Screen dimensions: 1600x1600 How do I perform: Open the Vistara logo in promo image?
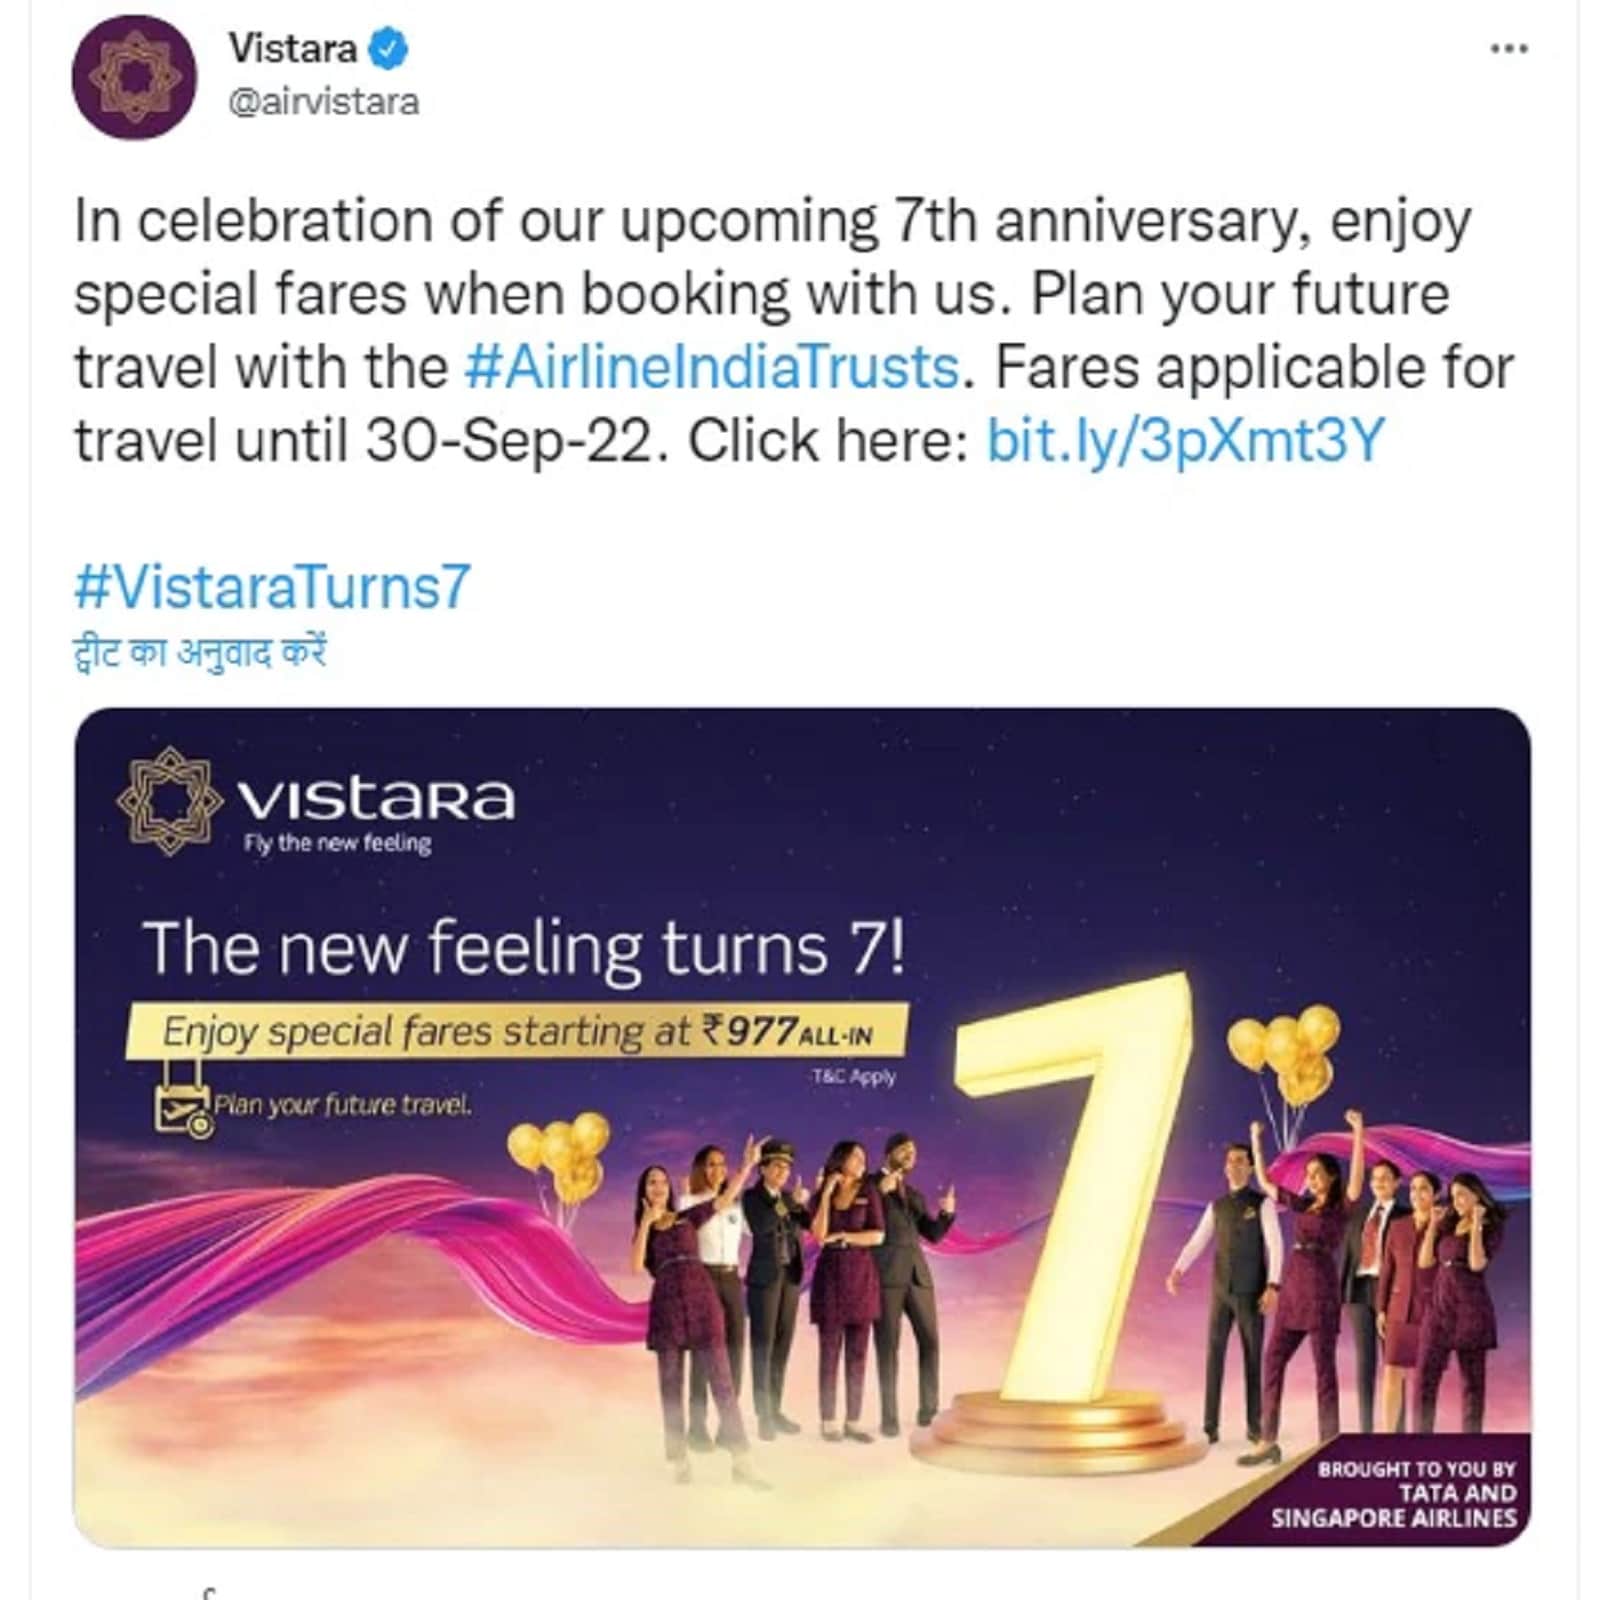pos(316,800)
